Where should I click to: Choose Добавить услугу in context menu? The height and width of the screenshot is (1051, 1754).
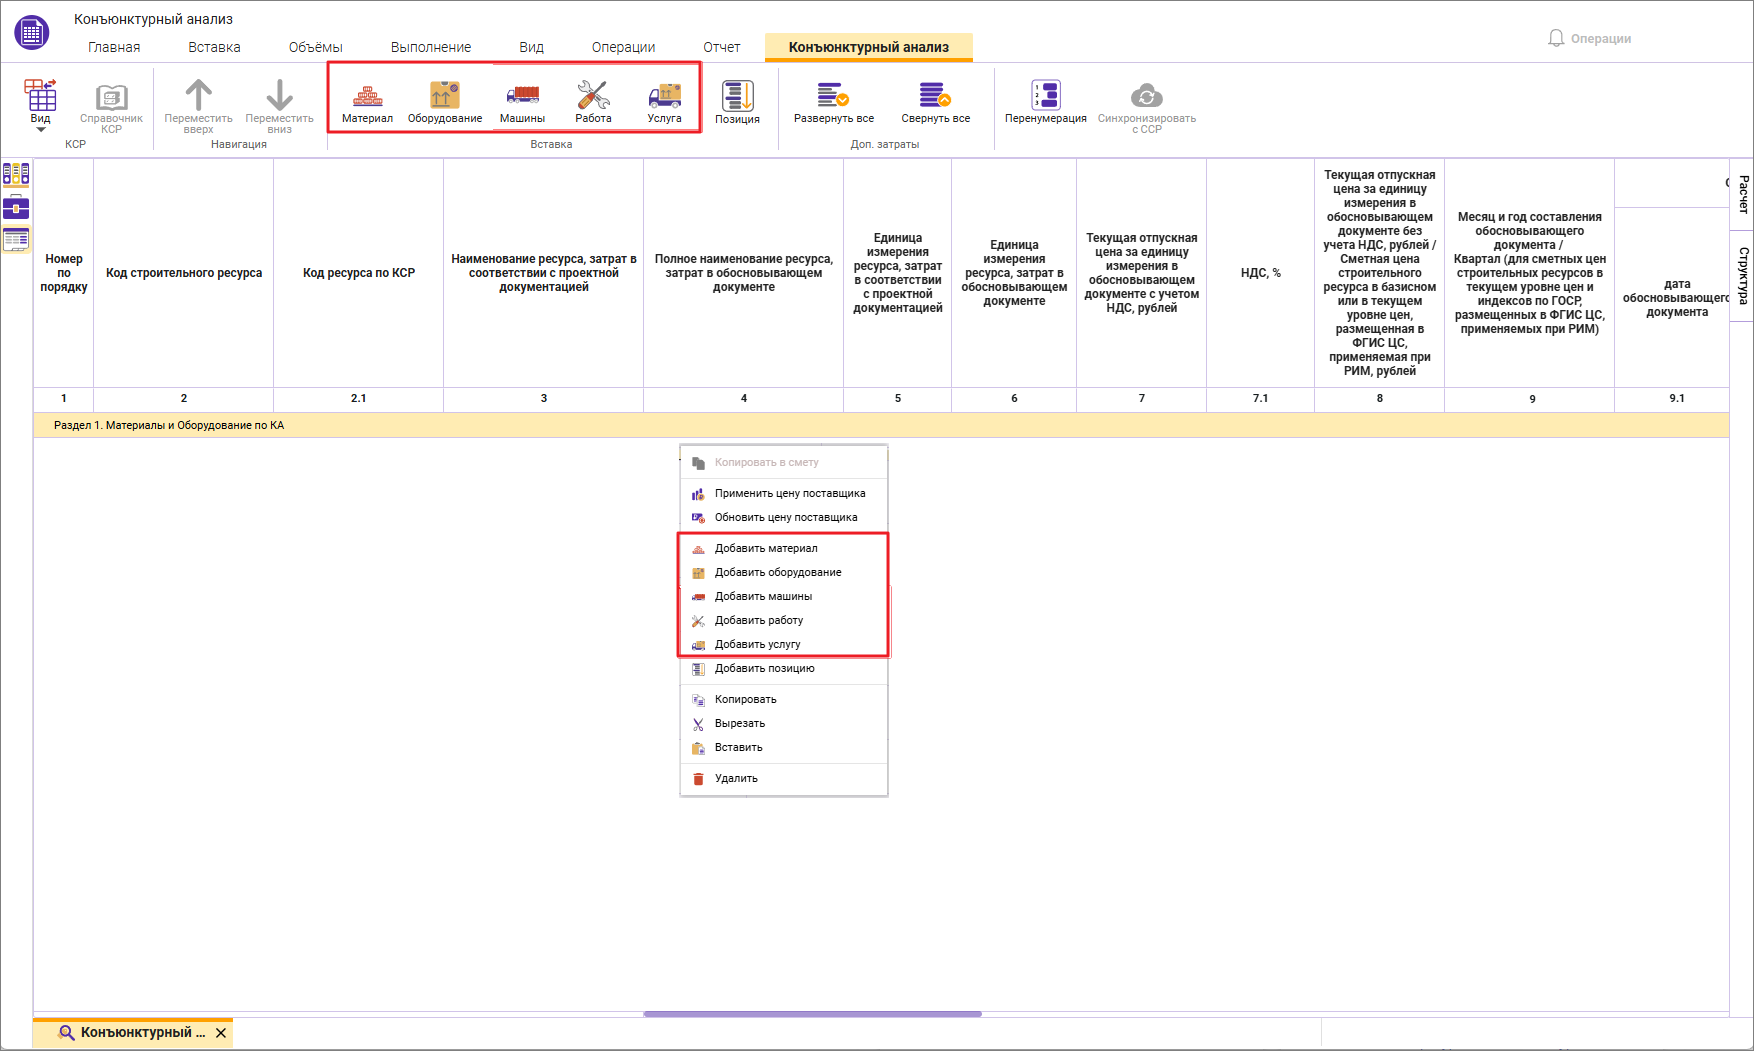(x=784, y=644)
